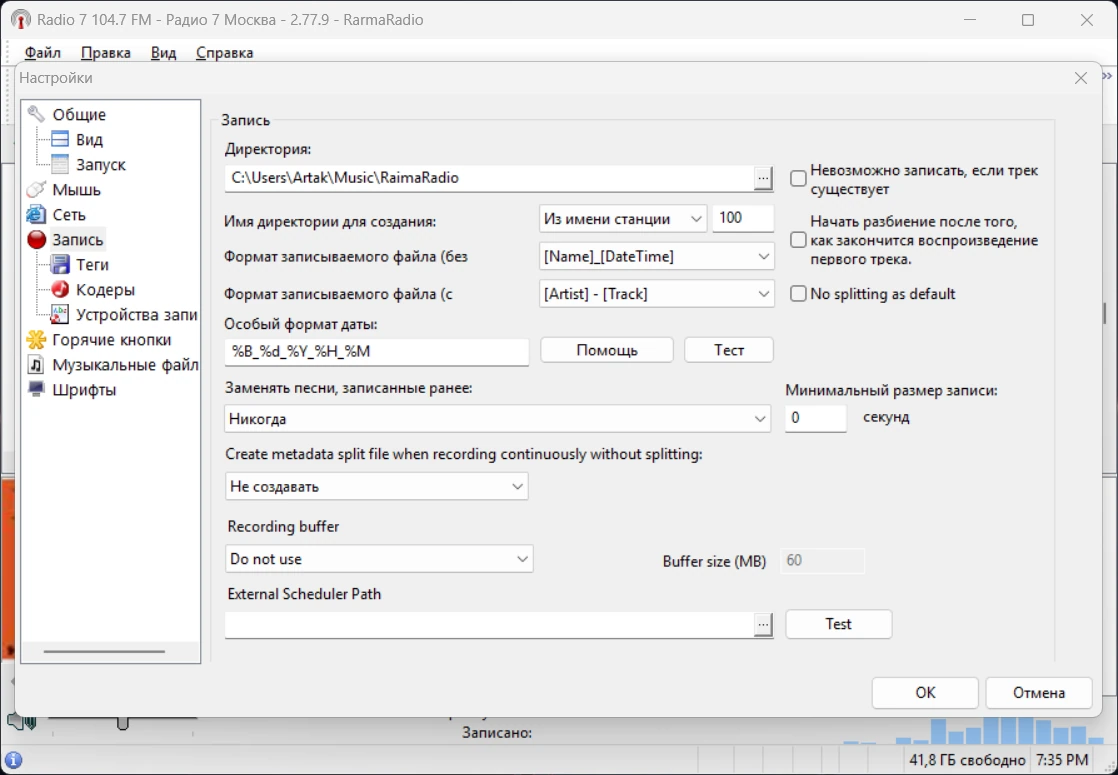Open the Мышь mouse settings icon
Viewport: 1118px width, 775px height.
[36, 190]
